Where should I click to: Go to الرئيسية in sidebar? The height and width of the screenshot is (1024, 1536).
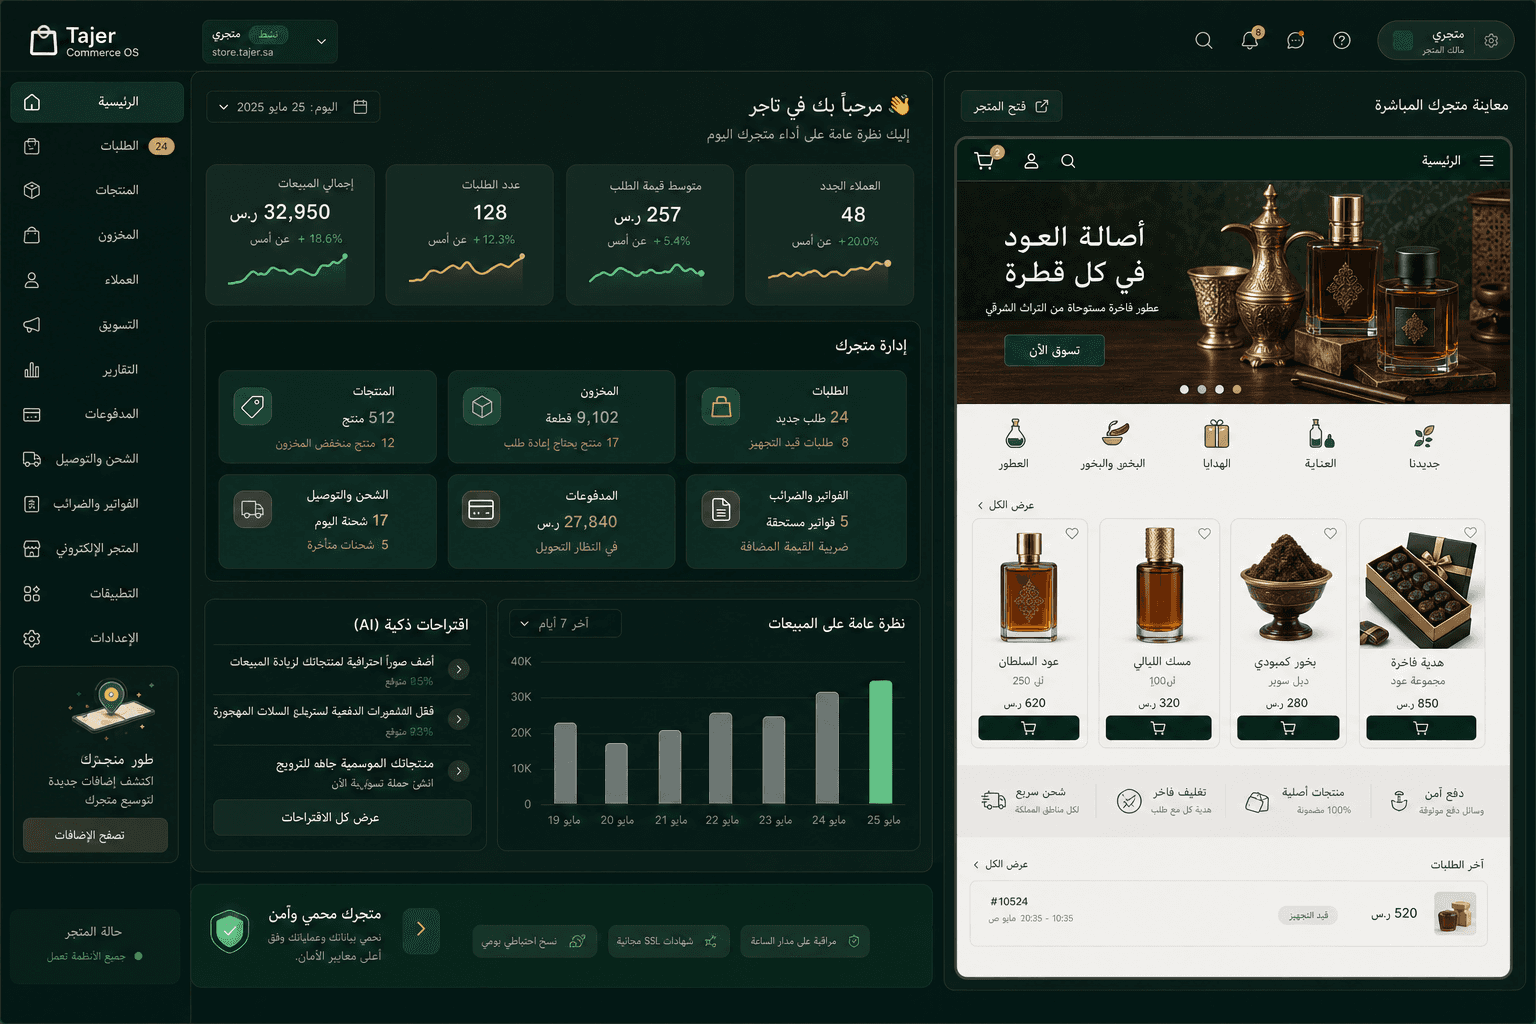click(x=97, y=102)
